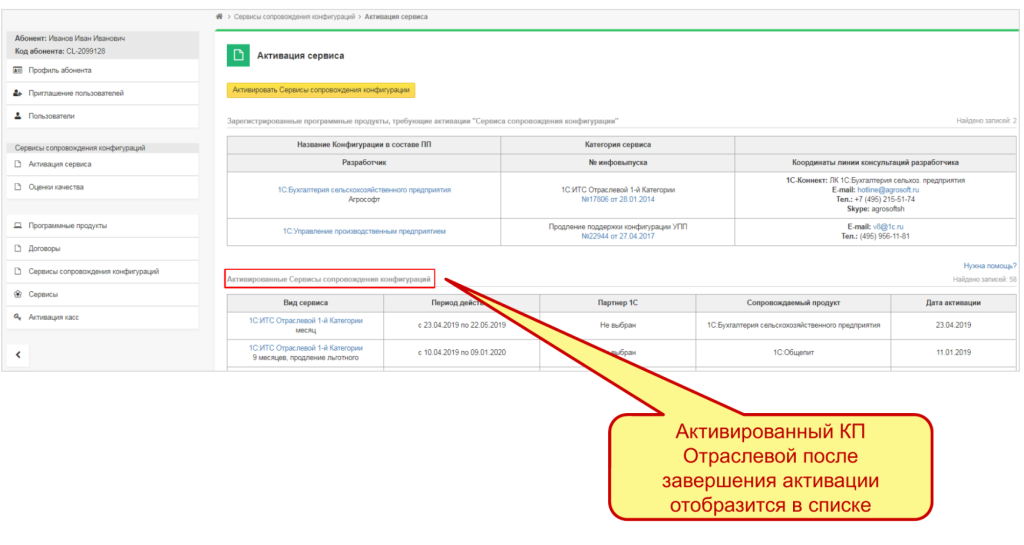Screen dimensions: 1024x545
Task: Click Сопровождаемый продукт column header
Action: (793, 303)
